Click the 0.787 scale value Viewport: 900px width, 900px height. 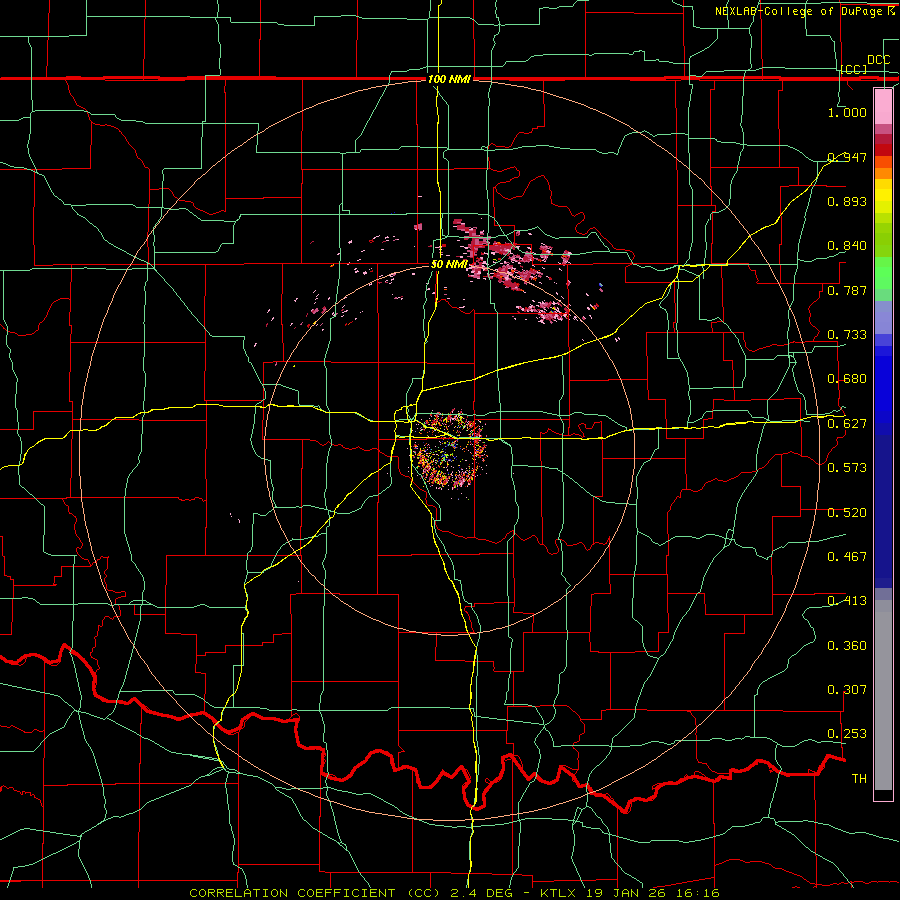(847, 290)
